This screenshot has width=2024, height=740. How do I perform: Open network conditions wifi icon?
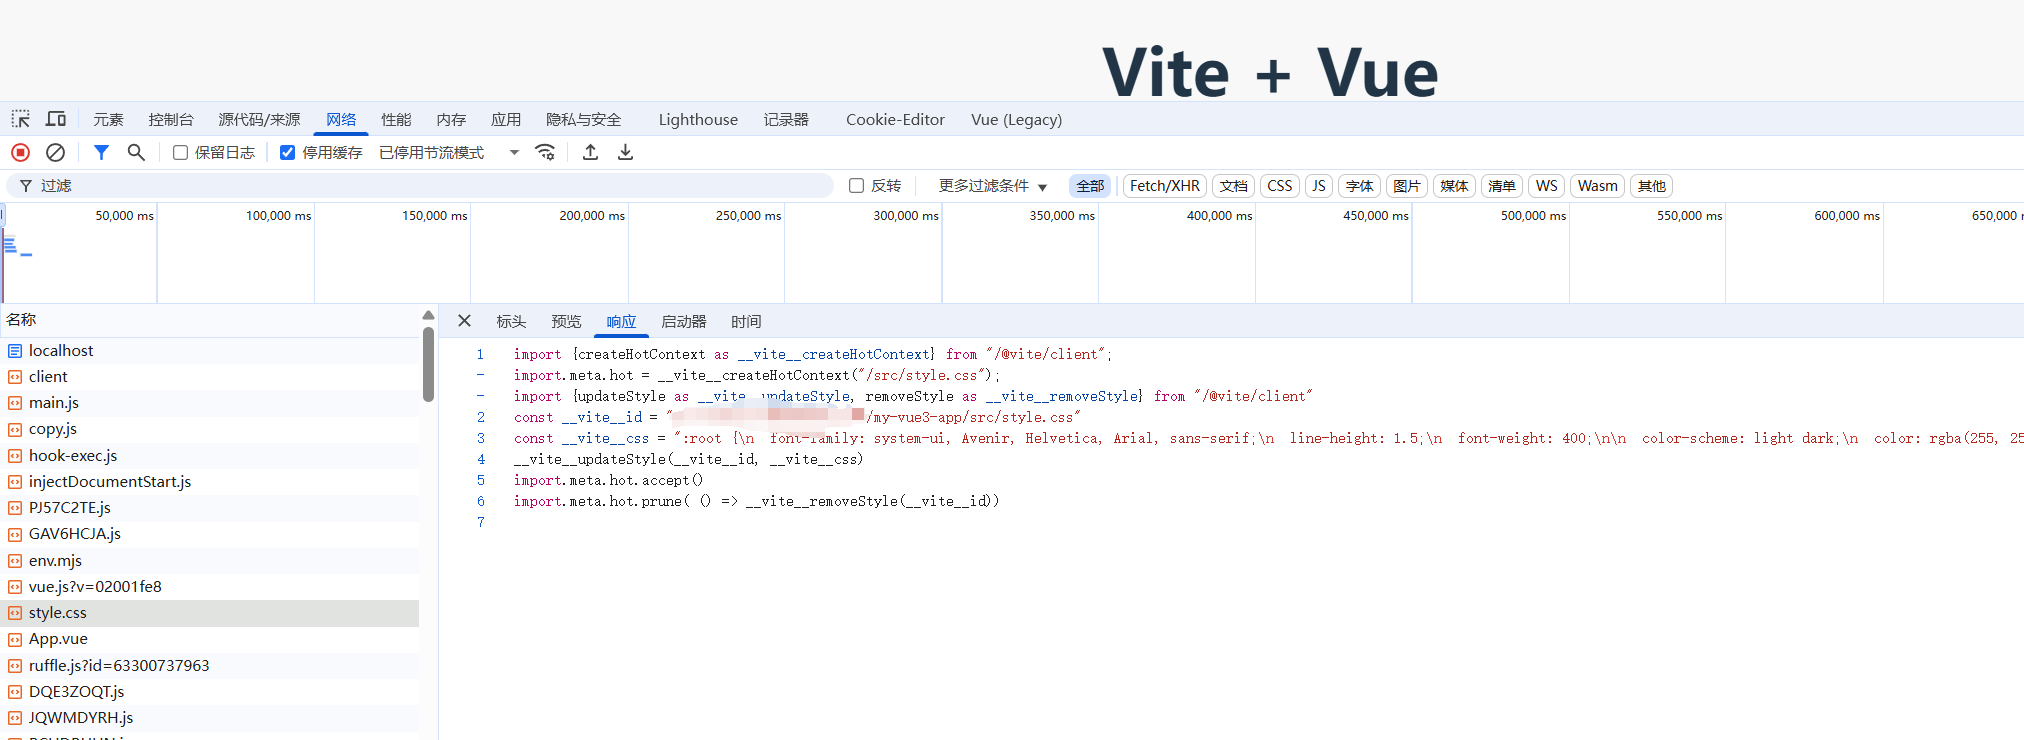click(545, 152)
